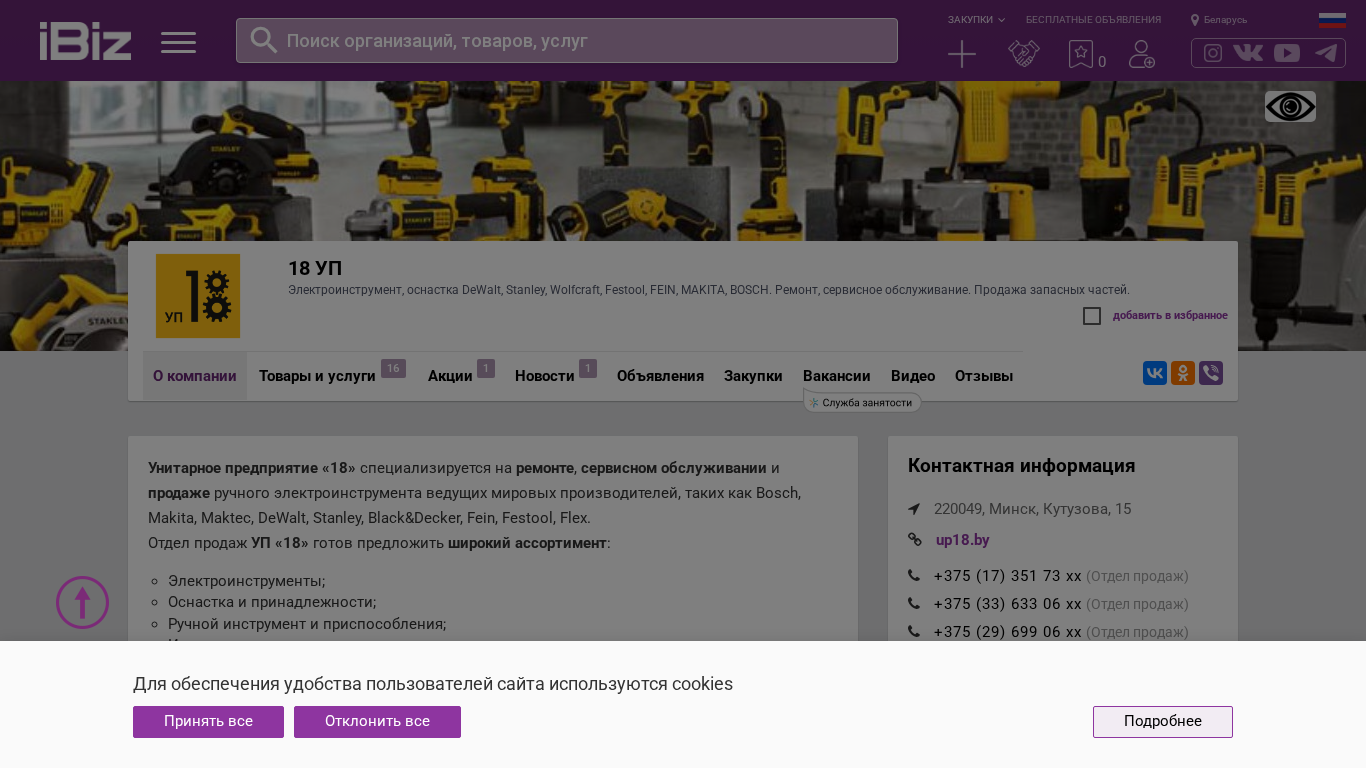Click the 'Оснастка и принадлежности;' list item
The width and height of the screenshot is (1366, 768).
tap(272, 602)
